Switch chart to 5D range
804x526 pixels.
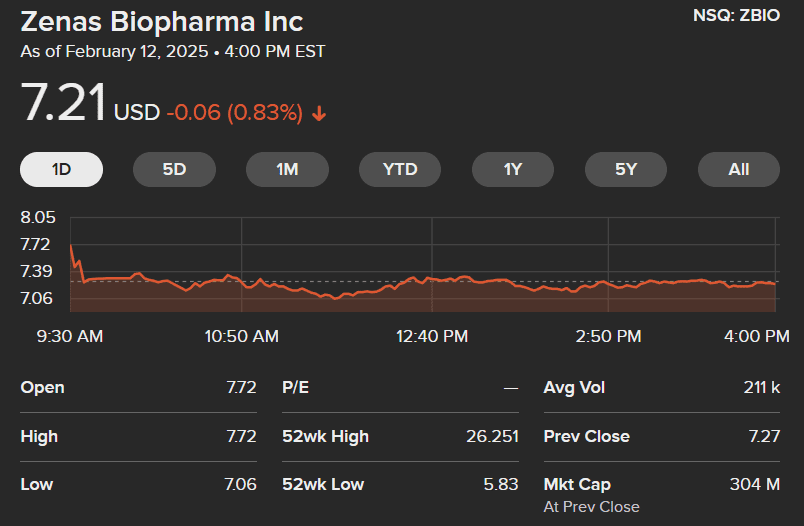coord(174,169)
